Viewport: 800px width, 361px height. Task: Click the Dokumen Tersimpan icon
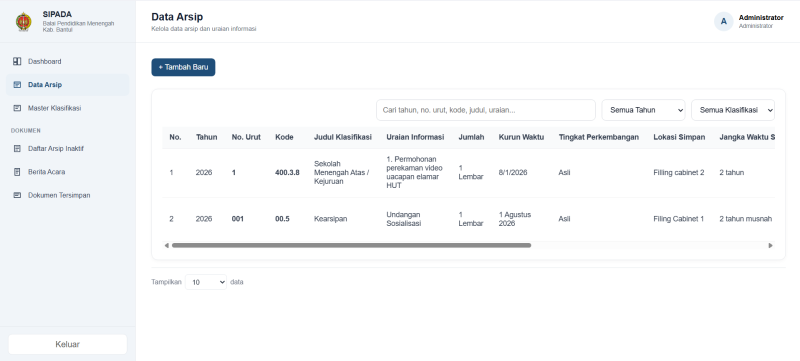pos(17,195)
